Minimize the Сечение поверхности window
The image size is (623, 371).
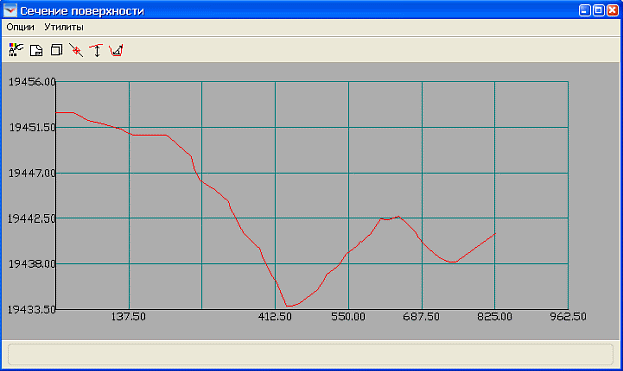[584, 10]
